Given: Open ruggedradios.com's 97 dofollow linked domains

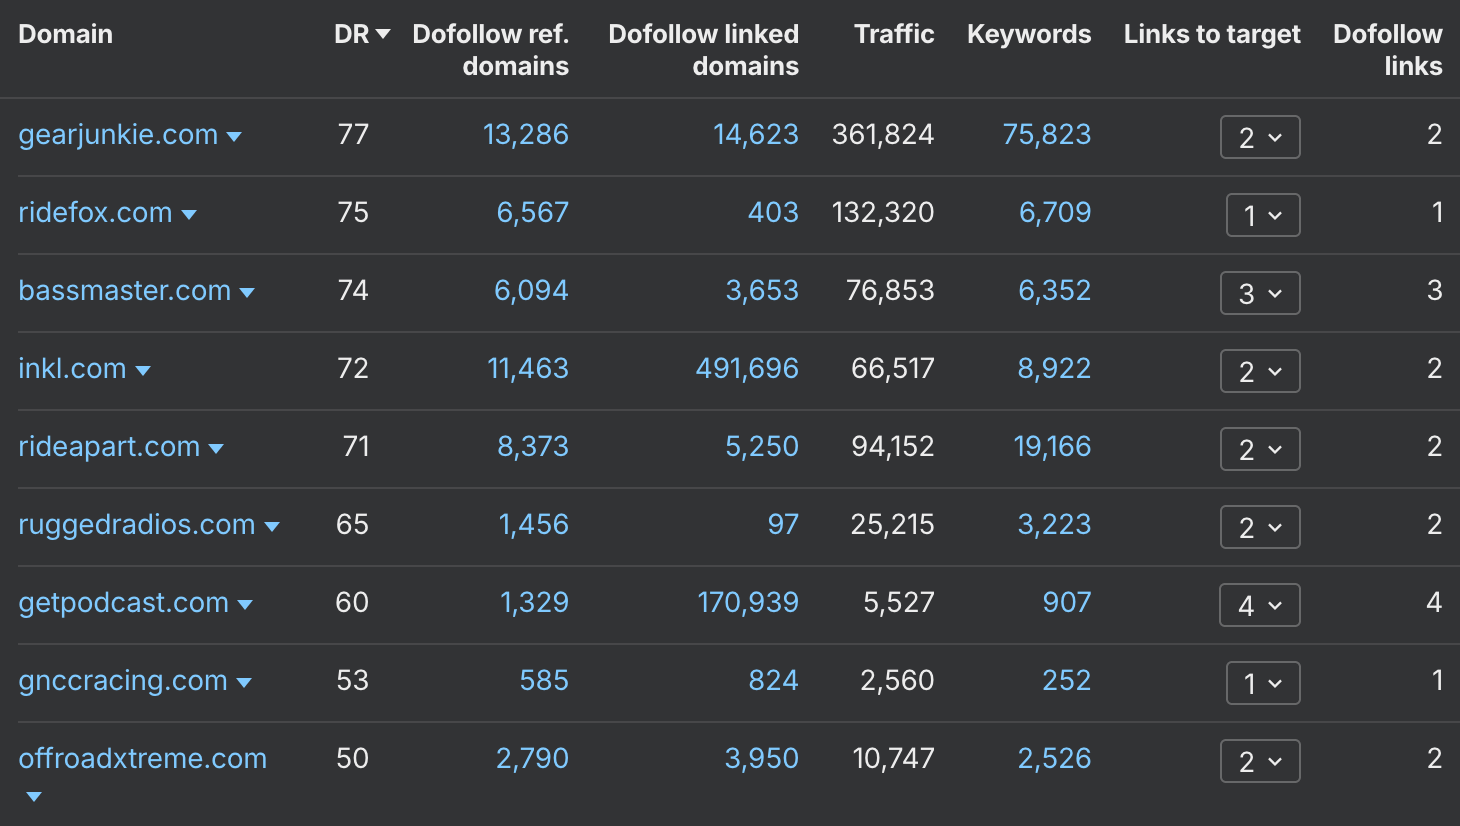Looking at the screenshot, I should point(783,525).
